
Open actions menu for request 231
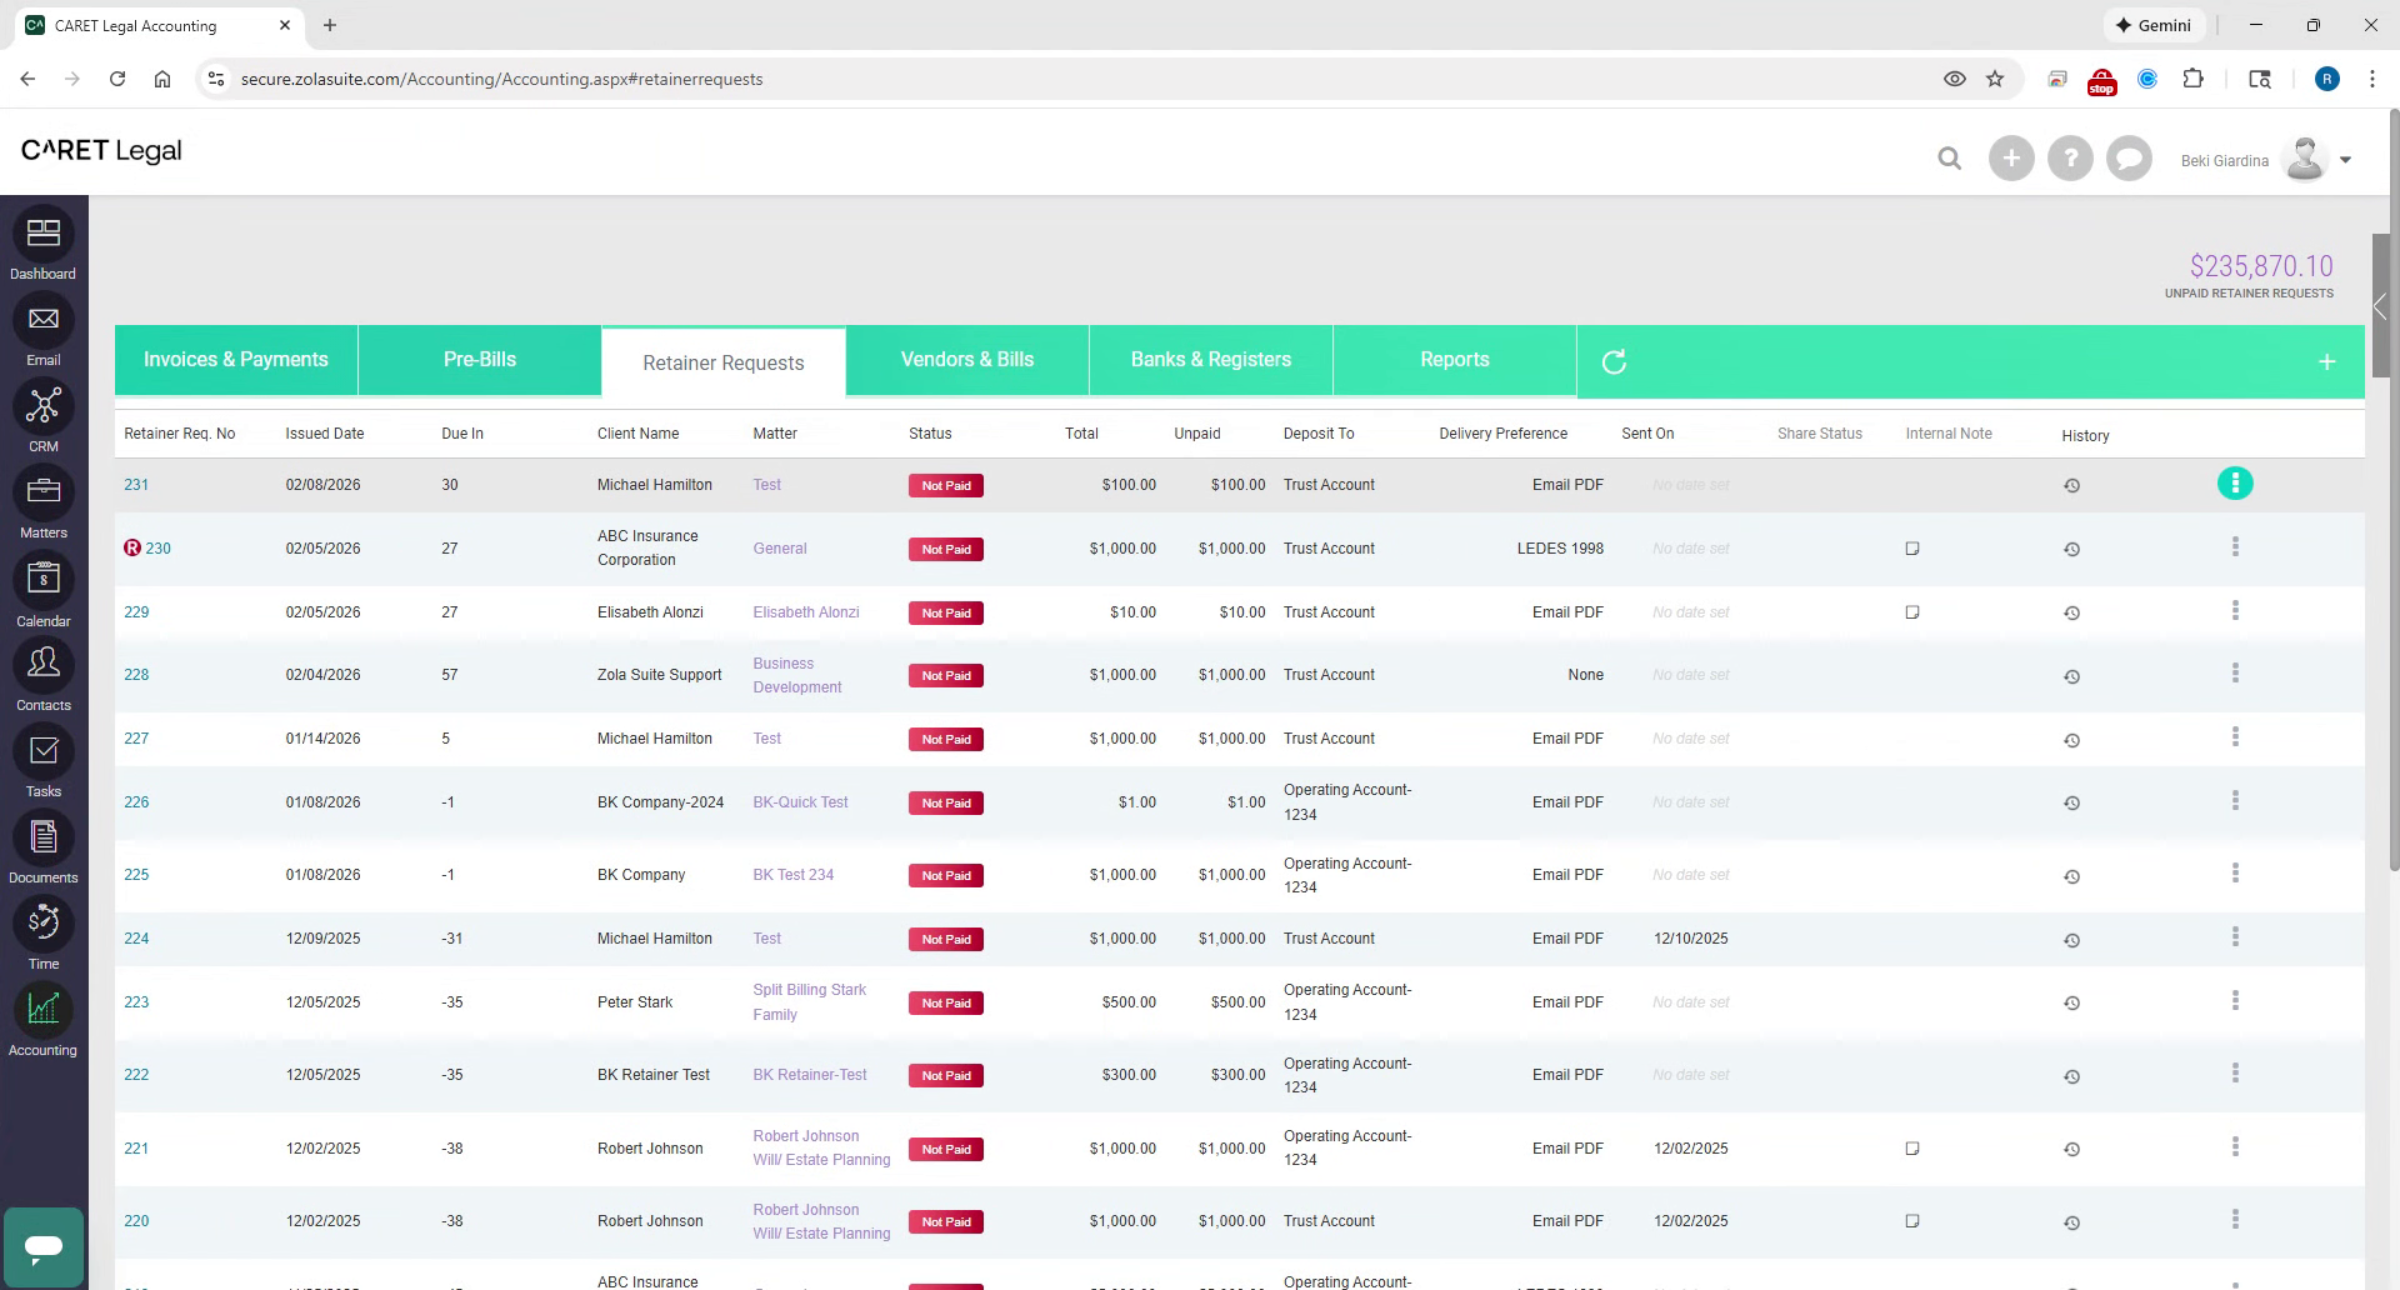point(2235,483)
